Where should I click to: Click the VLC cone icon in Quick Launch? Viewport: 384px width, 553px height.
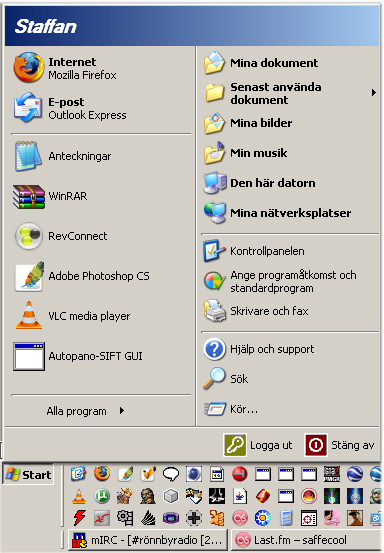coord(79,496)
